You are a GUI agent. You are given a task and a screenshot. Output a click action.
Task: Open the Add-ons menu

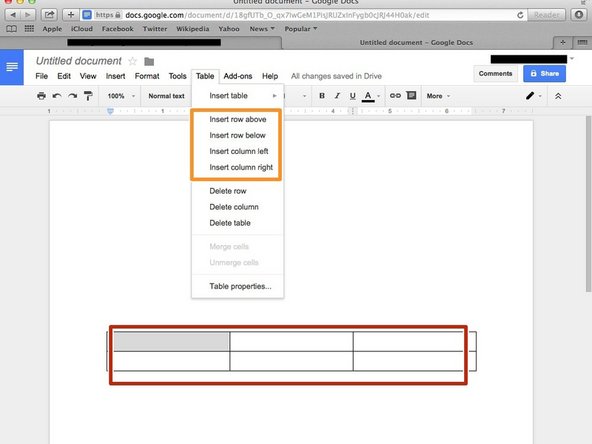coord(238,76)
